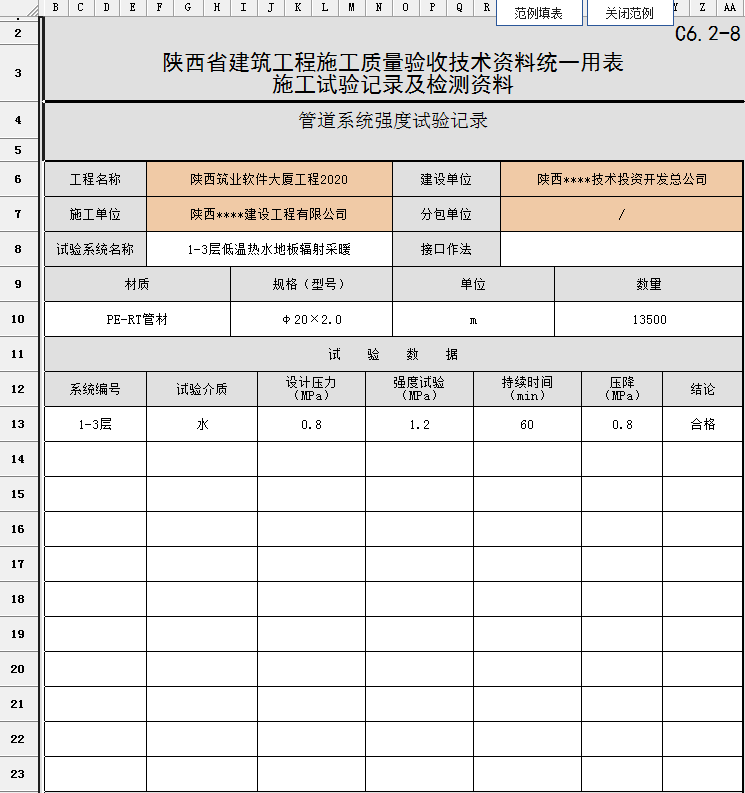Select row header 10
Viewport: 745px width, 793px height.
click(18, 320)
